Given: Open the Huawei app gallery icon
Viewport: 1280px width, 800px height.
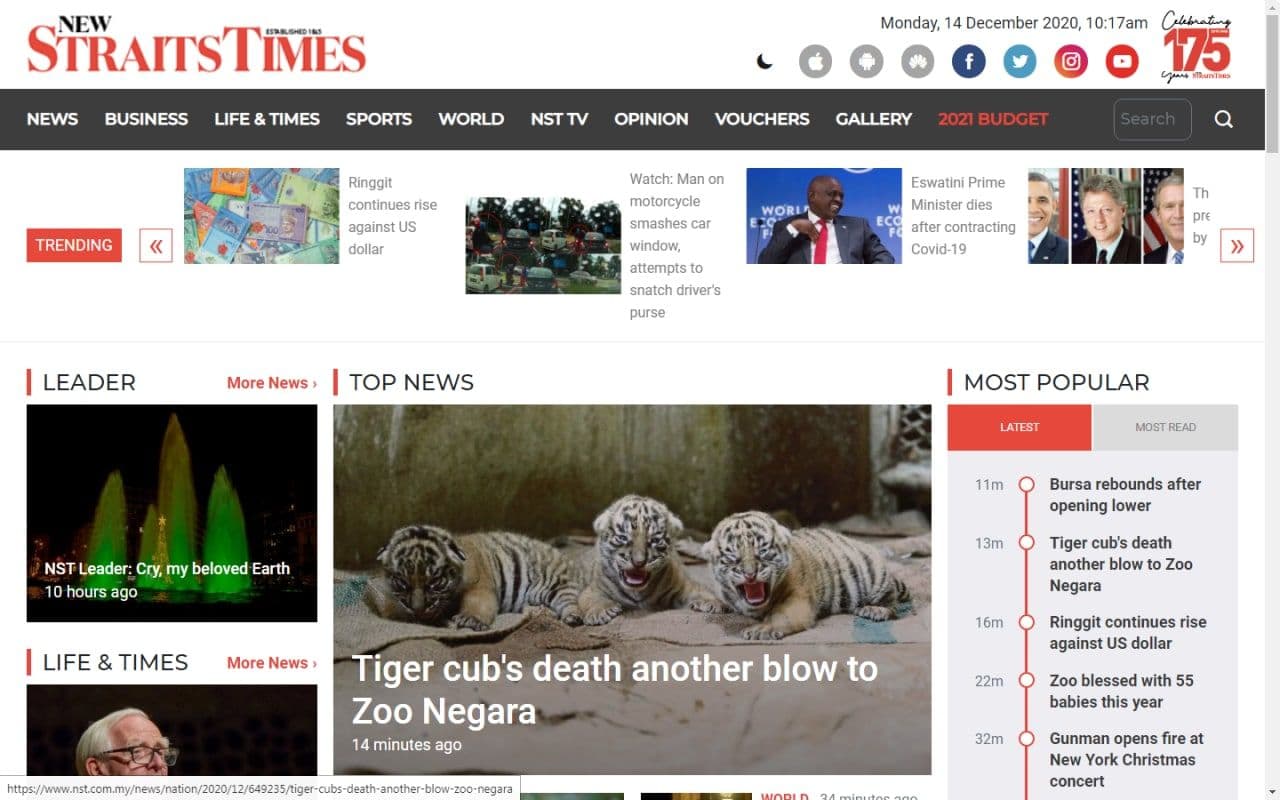Looking at the screenshot, I should point(917,62).
